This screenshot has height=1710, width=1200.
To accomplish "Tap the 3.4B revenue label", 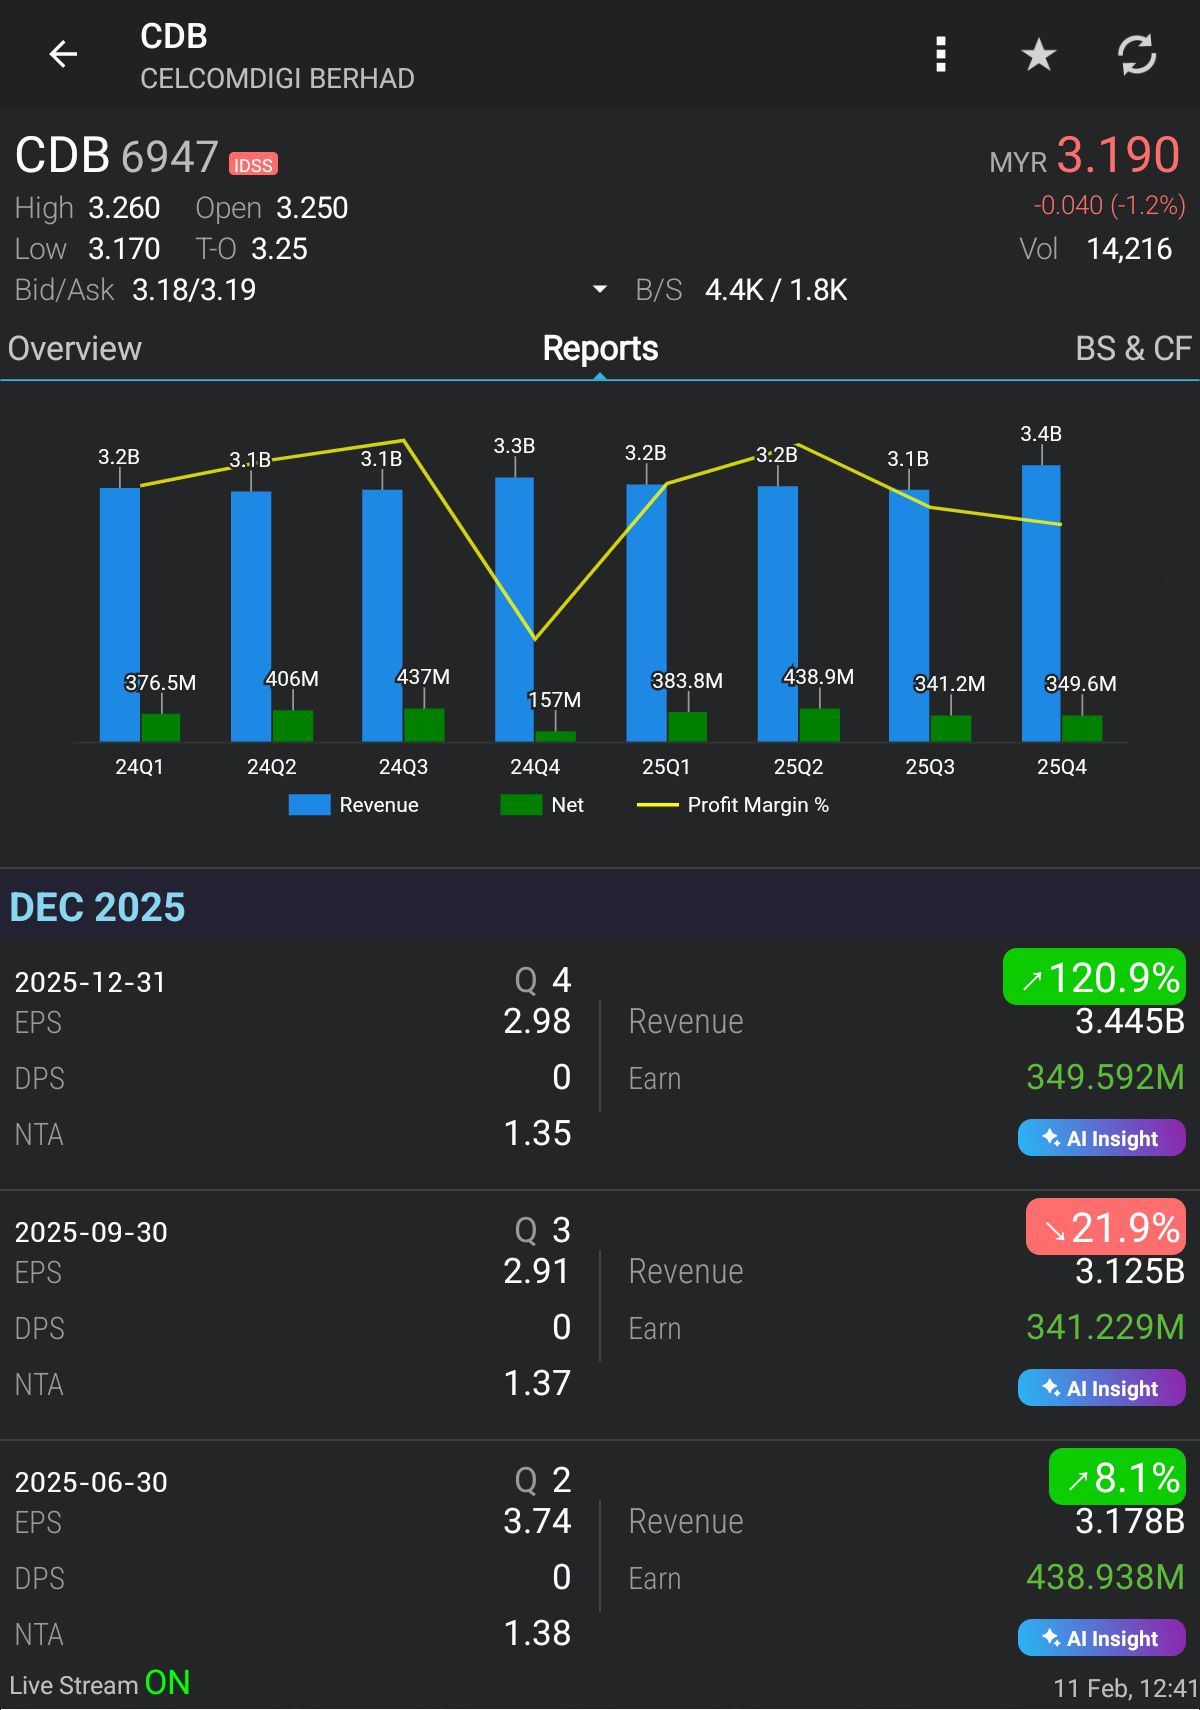I will 1041,434.
